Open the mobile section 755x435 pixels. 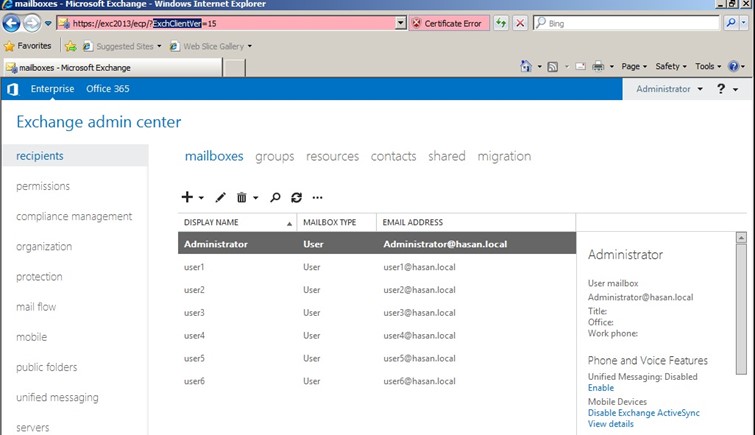coord(31,337)
